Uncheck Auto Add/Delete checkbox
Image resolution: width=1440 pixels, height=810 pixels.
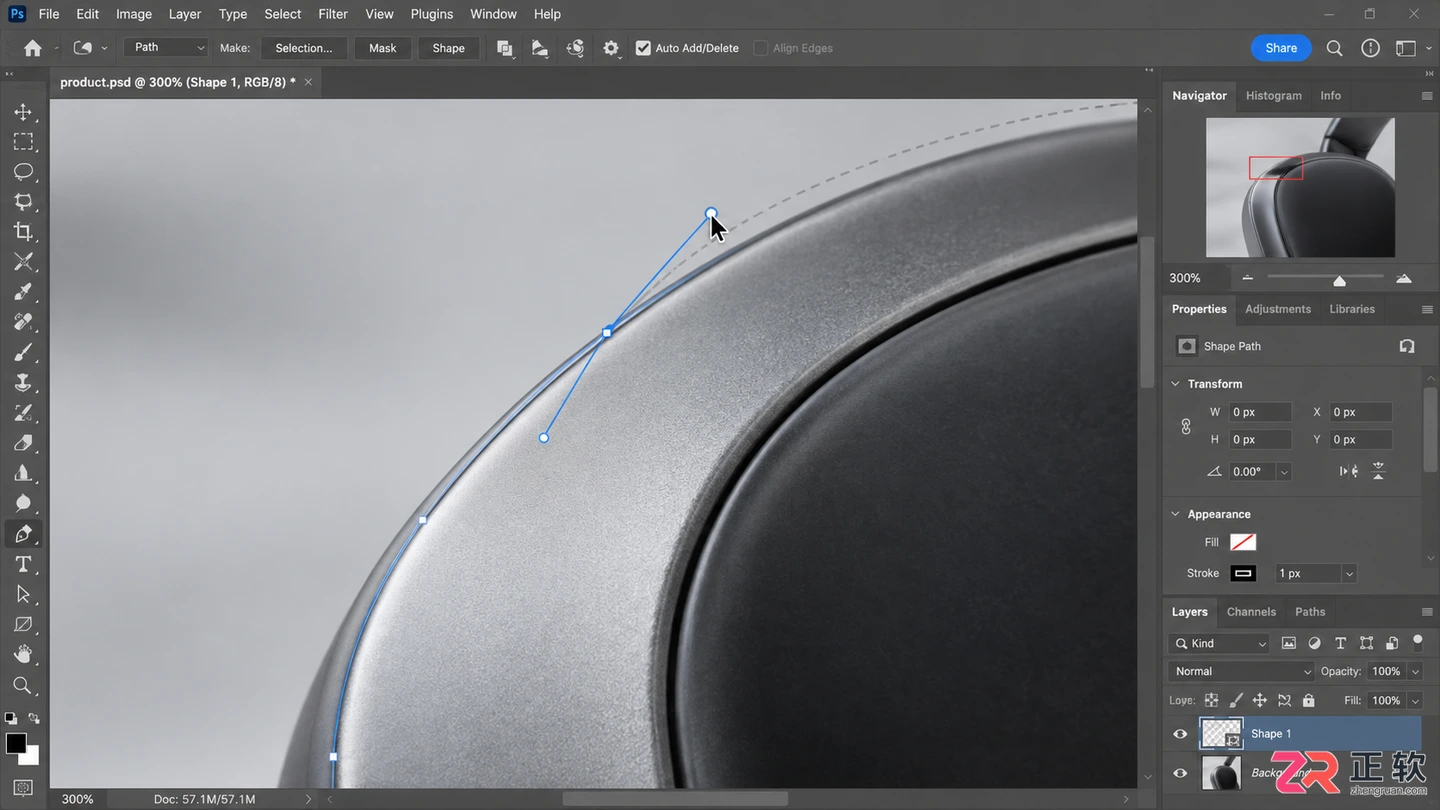click(x=643, y=48)
